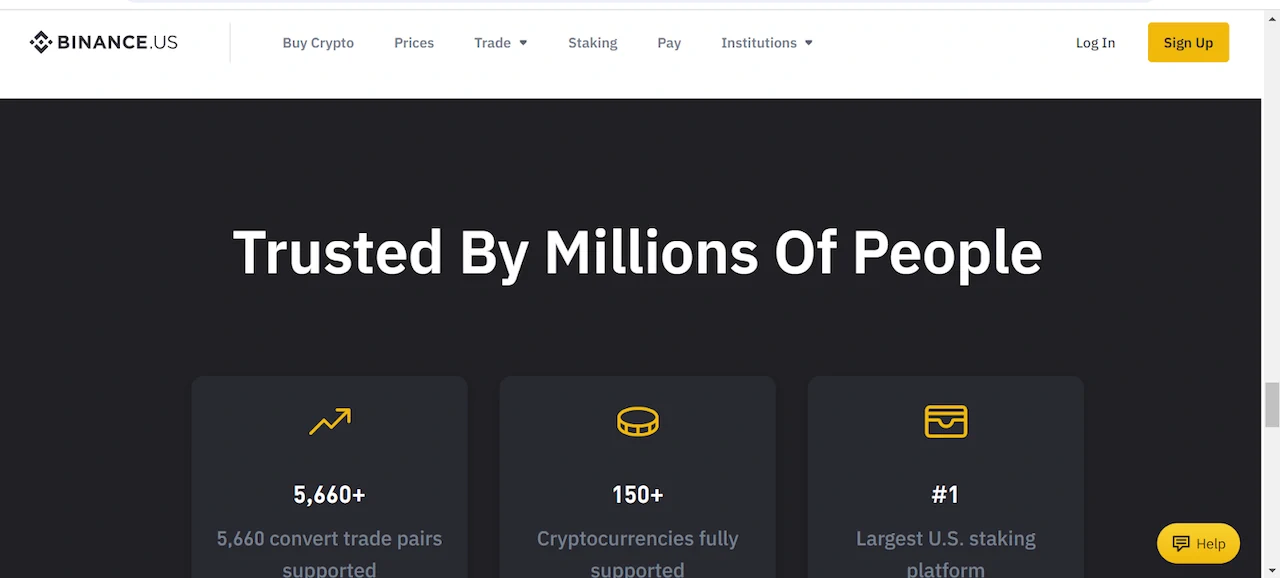Viewport: 1280px width, 578px height.
Task: Click the Binance.US diamond logo icon
Action: click(41, 42)
